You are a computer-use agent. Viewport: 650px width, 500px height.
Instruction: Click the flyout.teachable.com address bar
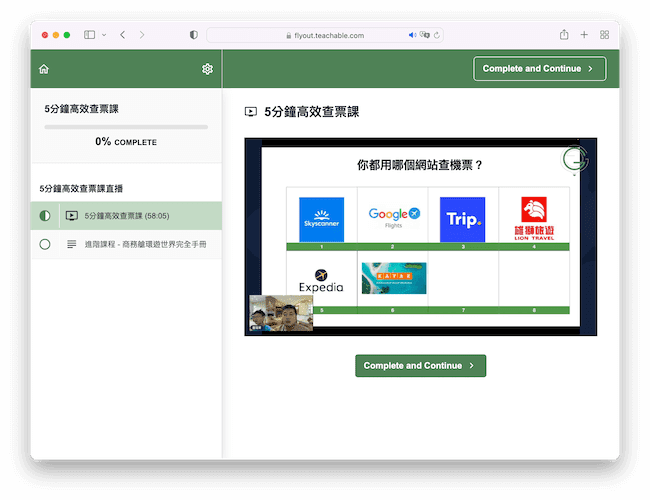point(325,35)
